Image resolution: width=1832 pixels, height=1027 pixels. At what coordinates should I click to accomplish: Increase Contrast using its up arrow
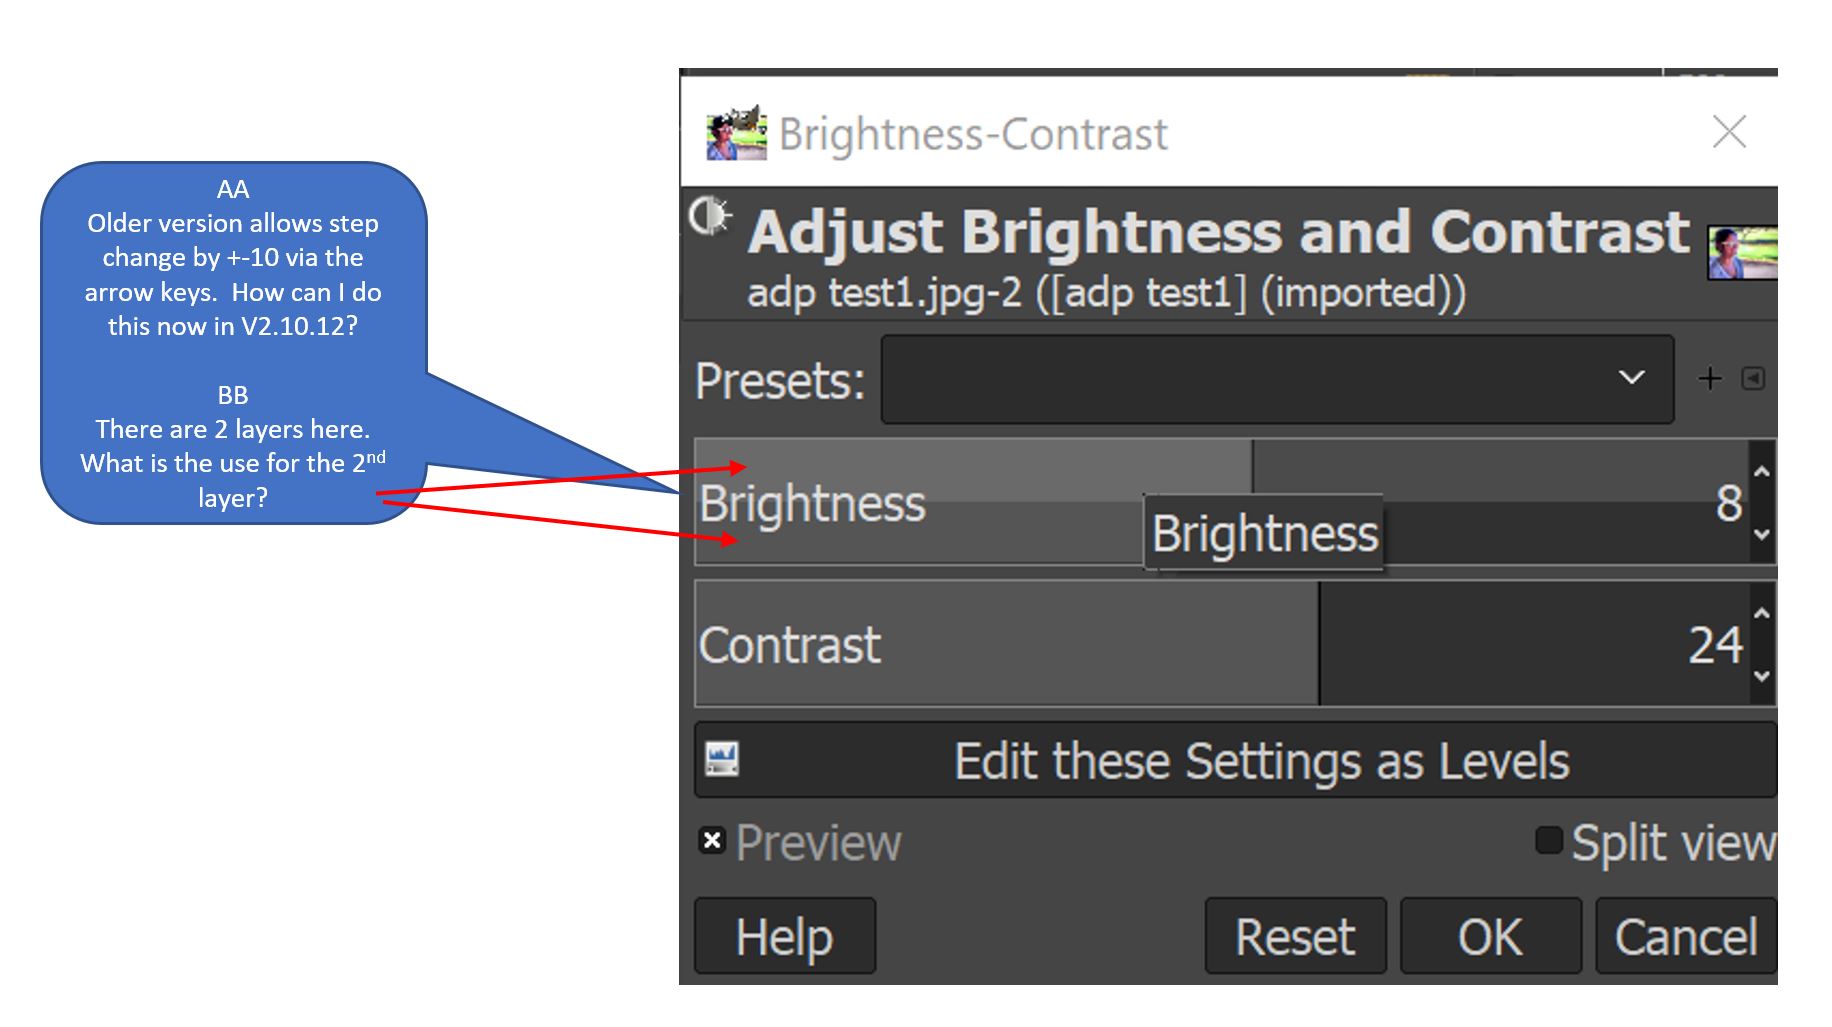(1762, 614)
